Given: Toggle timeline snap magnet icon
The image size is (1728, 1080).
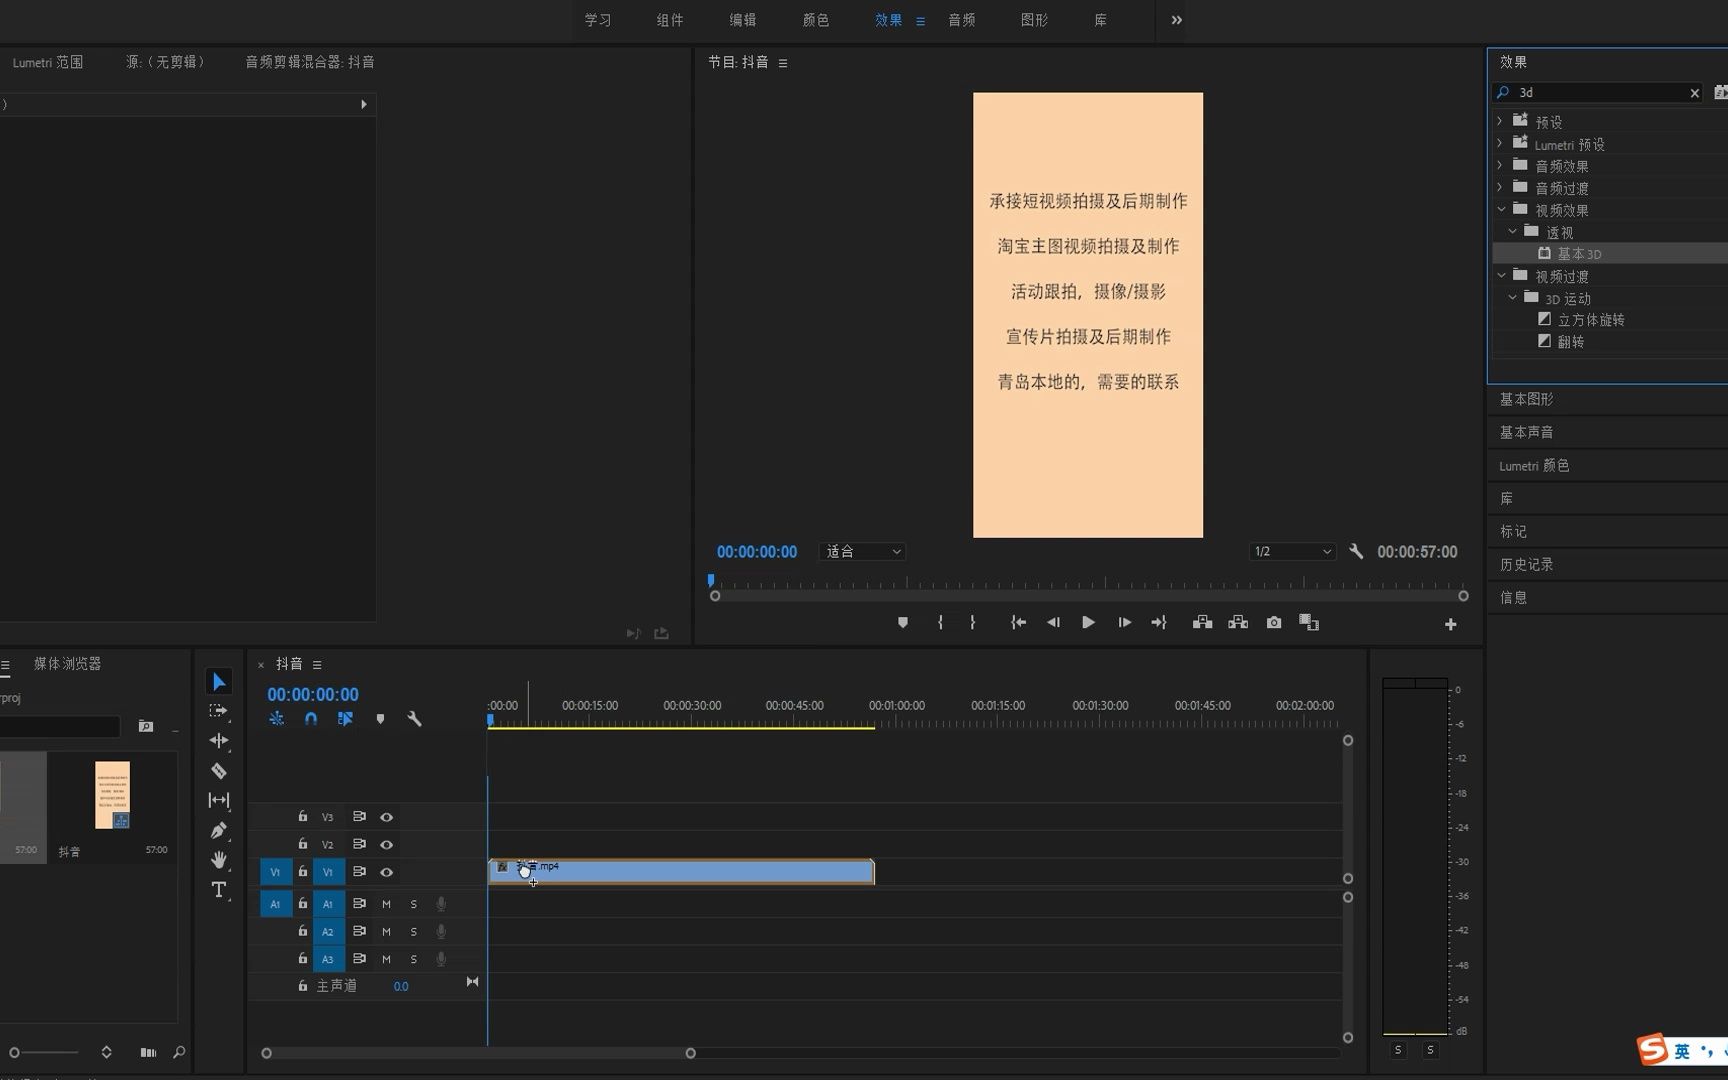Looking at the screenshot, I should click(311, 719).
